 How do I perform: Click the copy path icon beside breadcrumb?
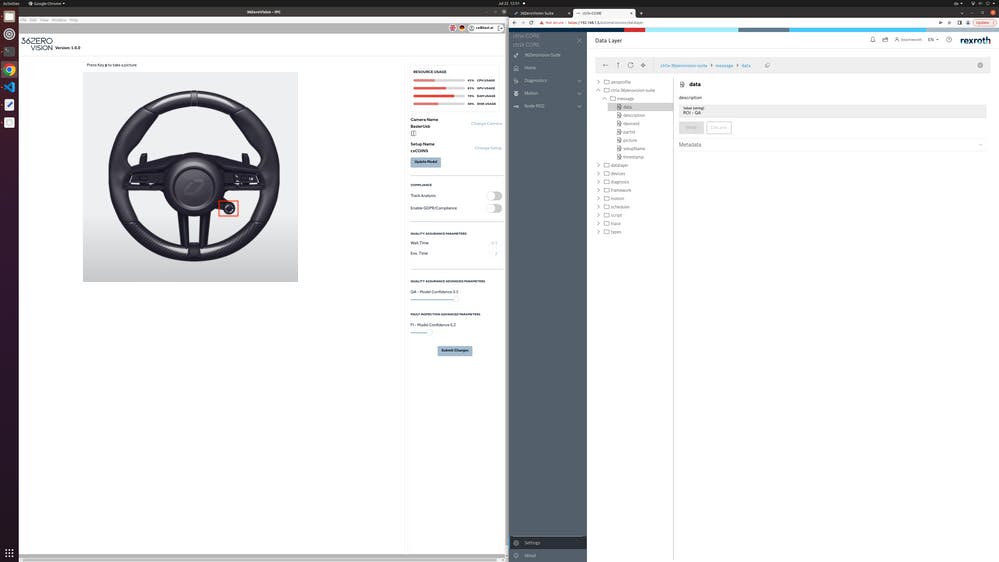767,65
